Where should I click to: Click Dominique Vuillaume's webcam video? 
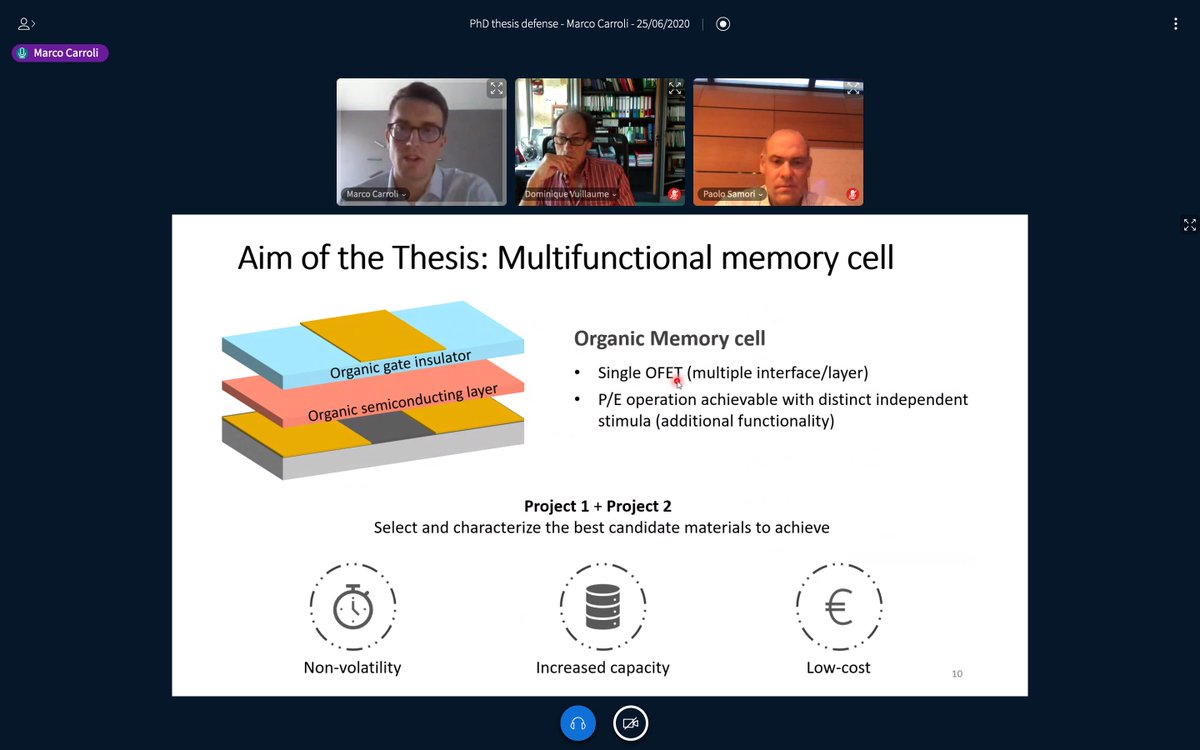[600, 142]
